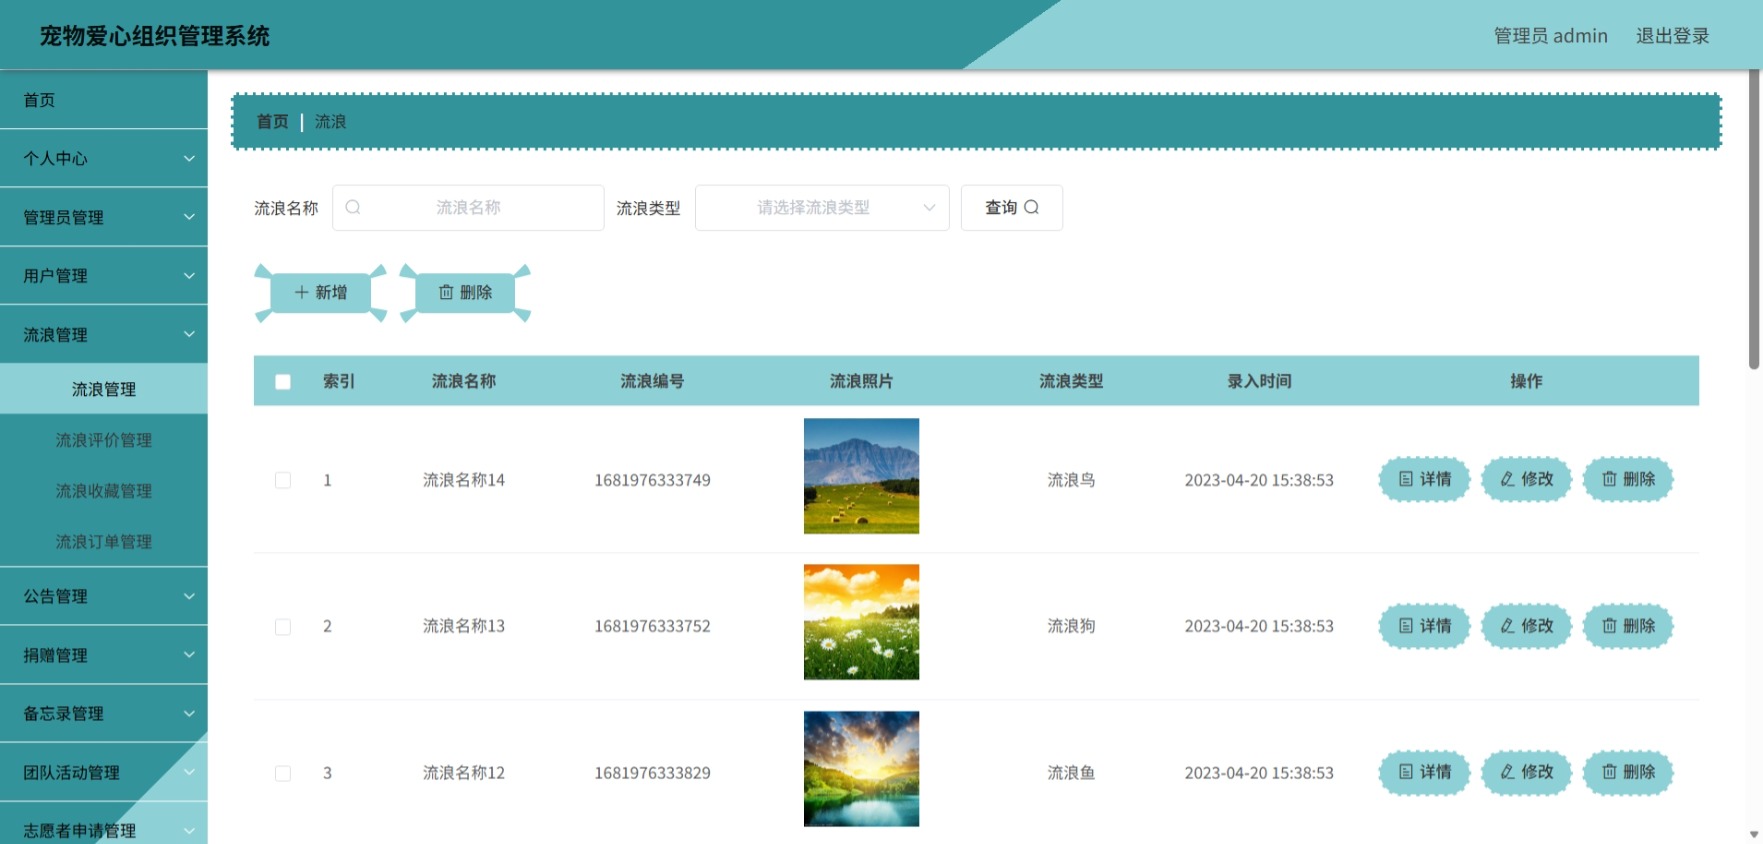Viewport: 1763px width, 844px height.
Task: Click 流浪鱼 type cell
Action: [1071, 773]
